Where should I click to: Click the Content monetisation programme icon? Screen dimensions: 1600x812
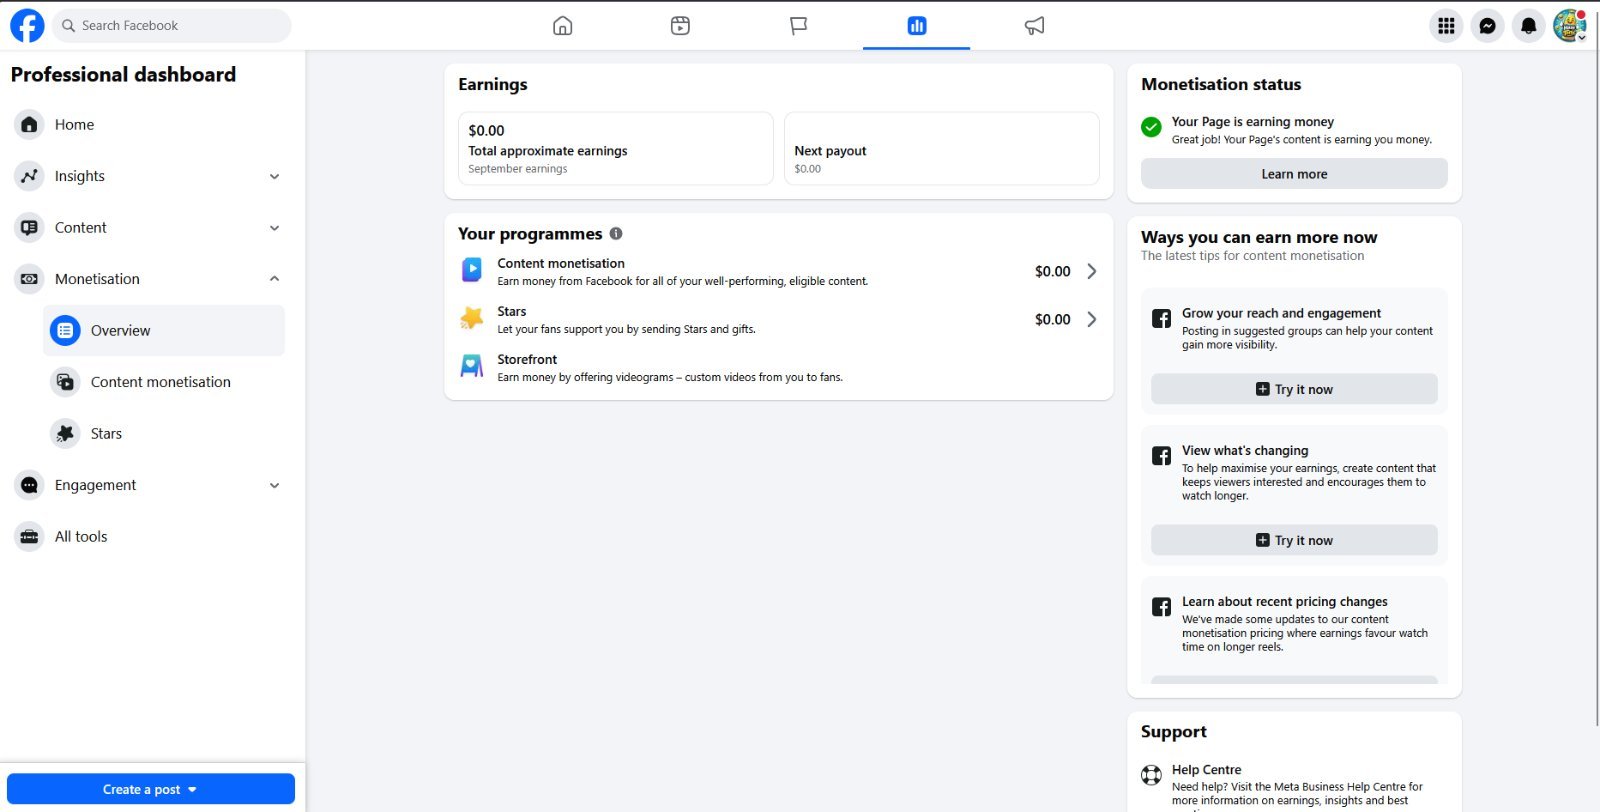tap(471, 270)
